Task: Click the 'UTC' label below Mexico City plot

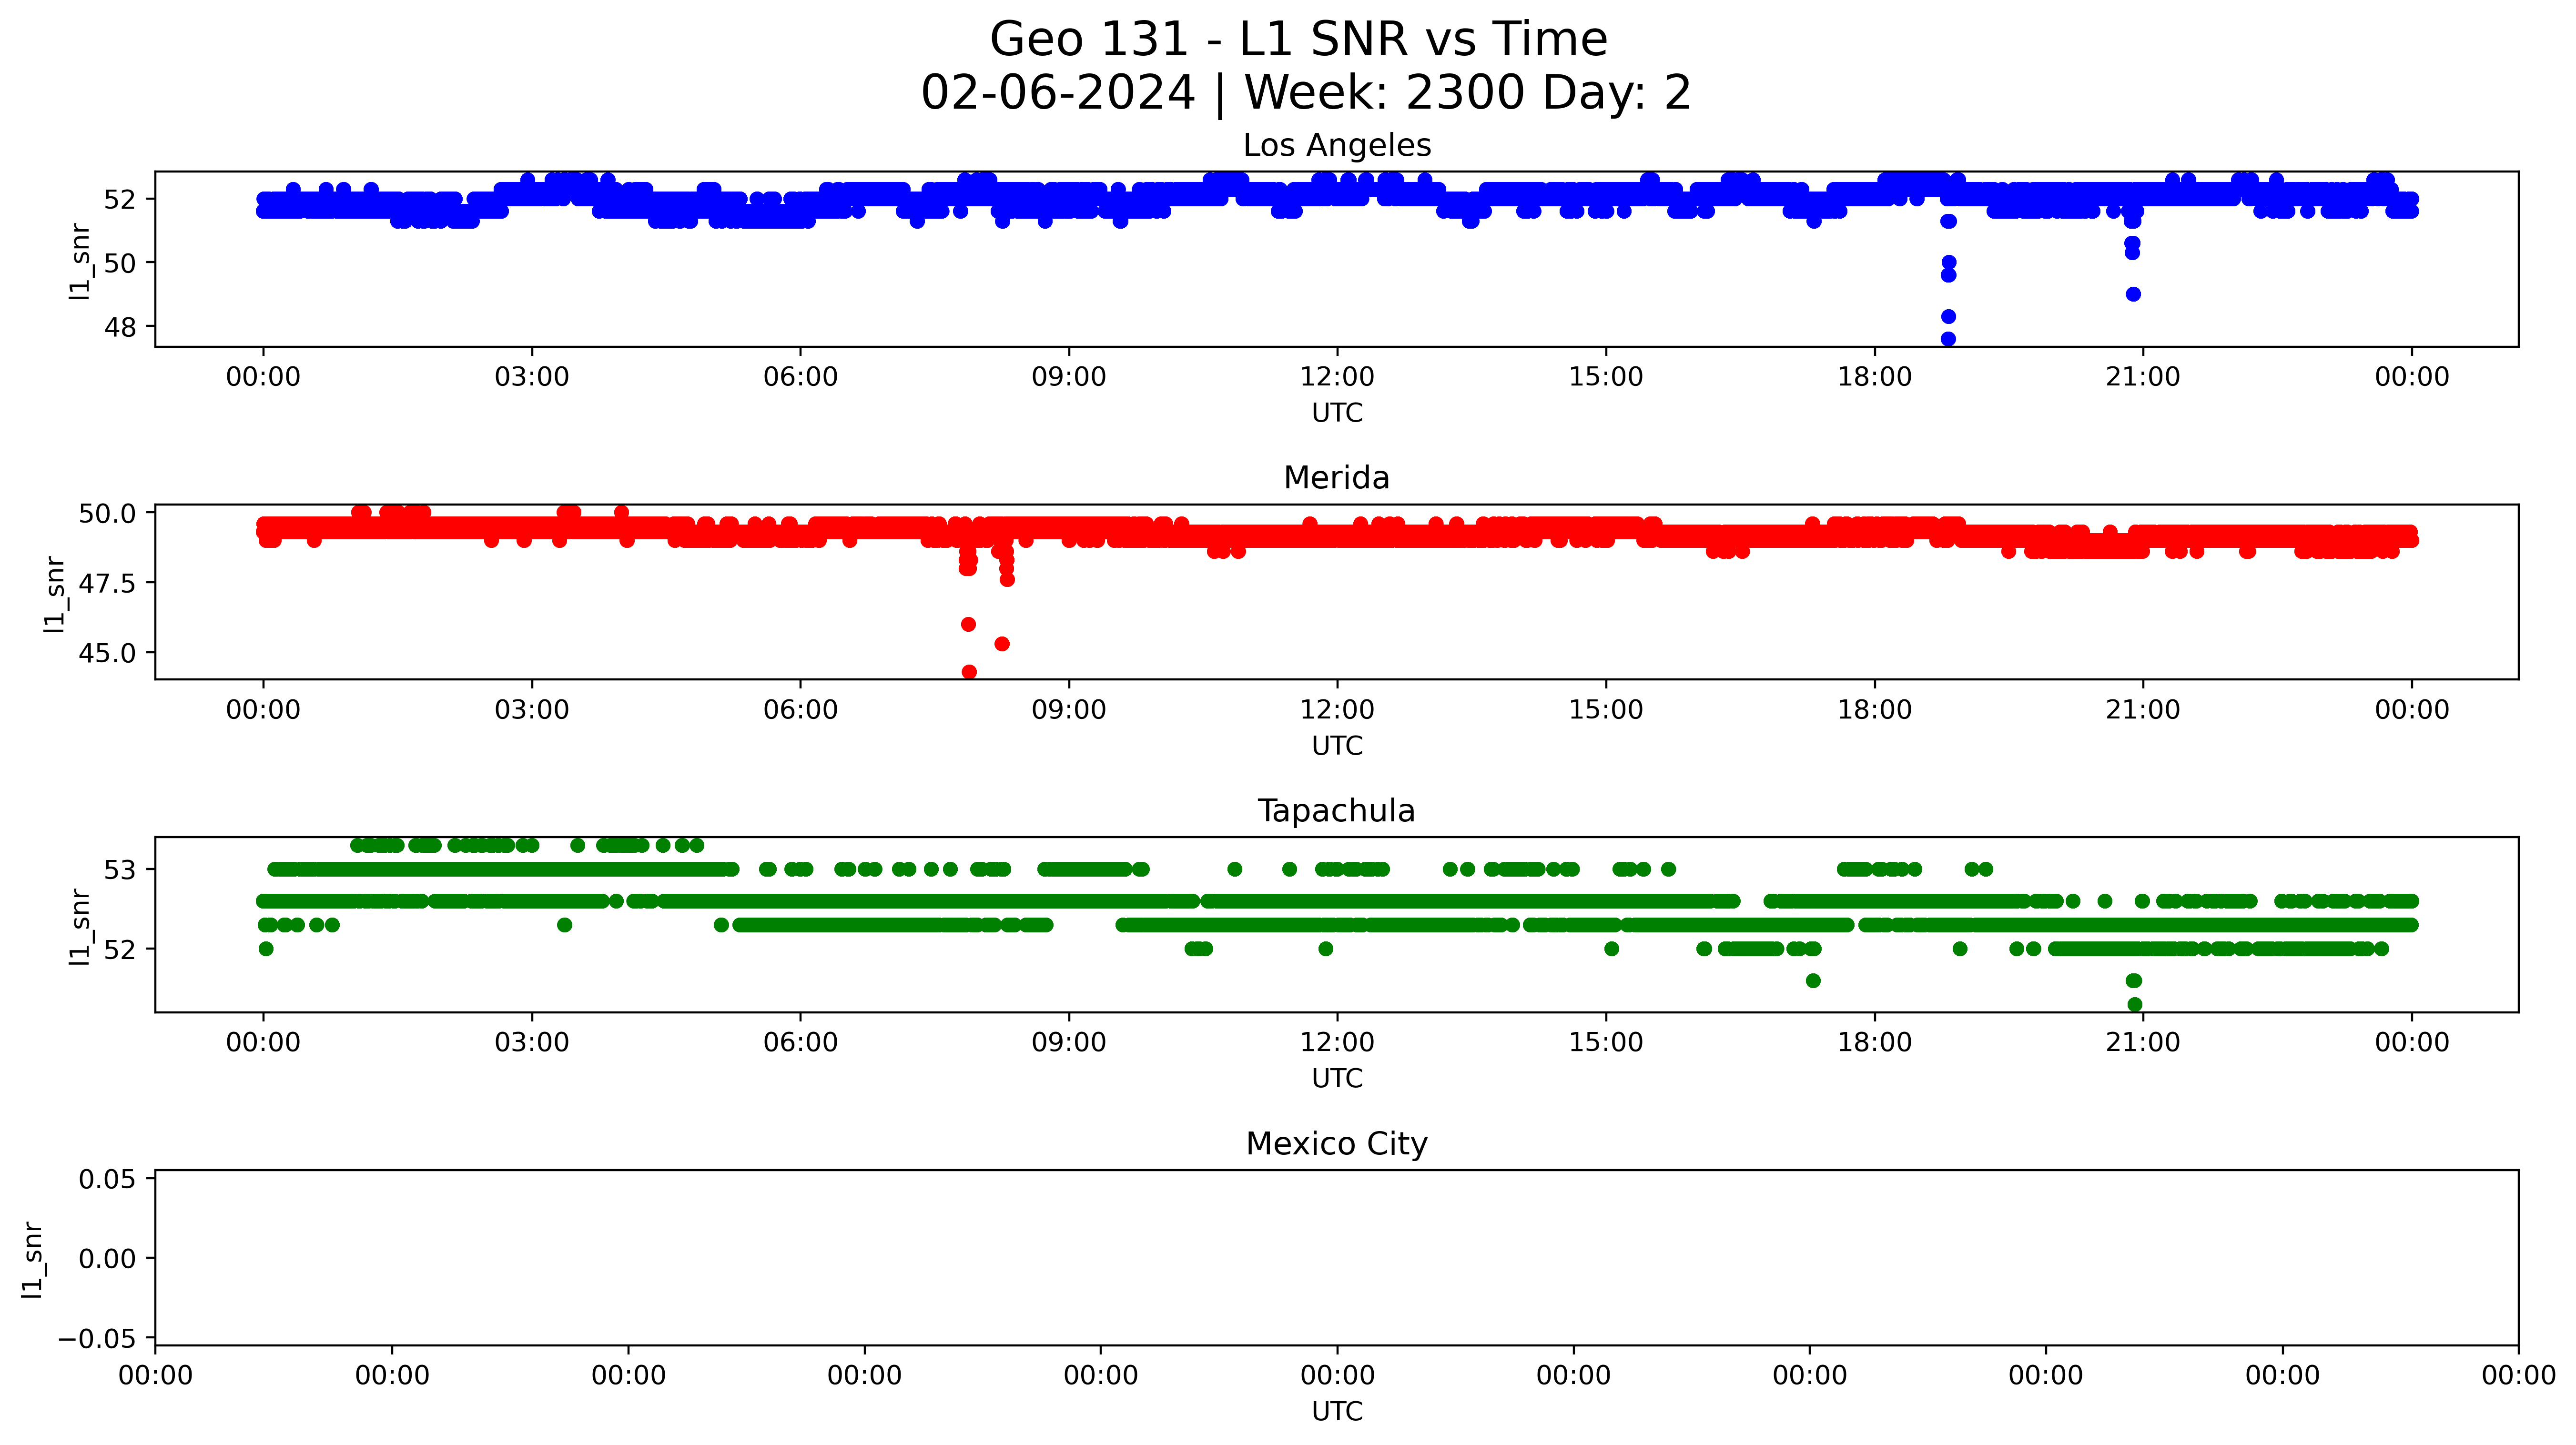Action: coord(1337,1412)
